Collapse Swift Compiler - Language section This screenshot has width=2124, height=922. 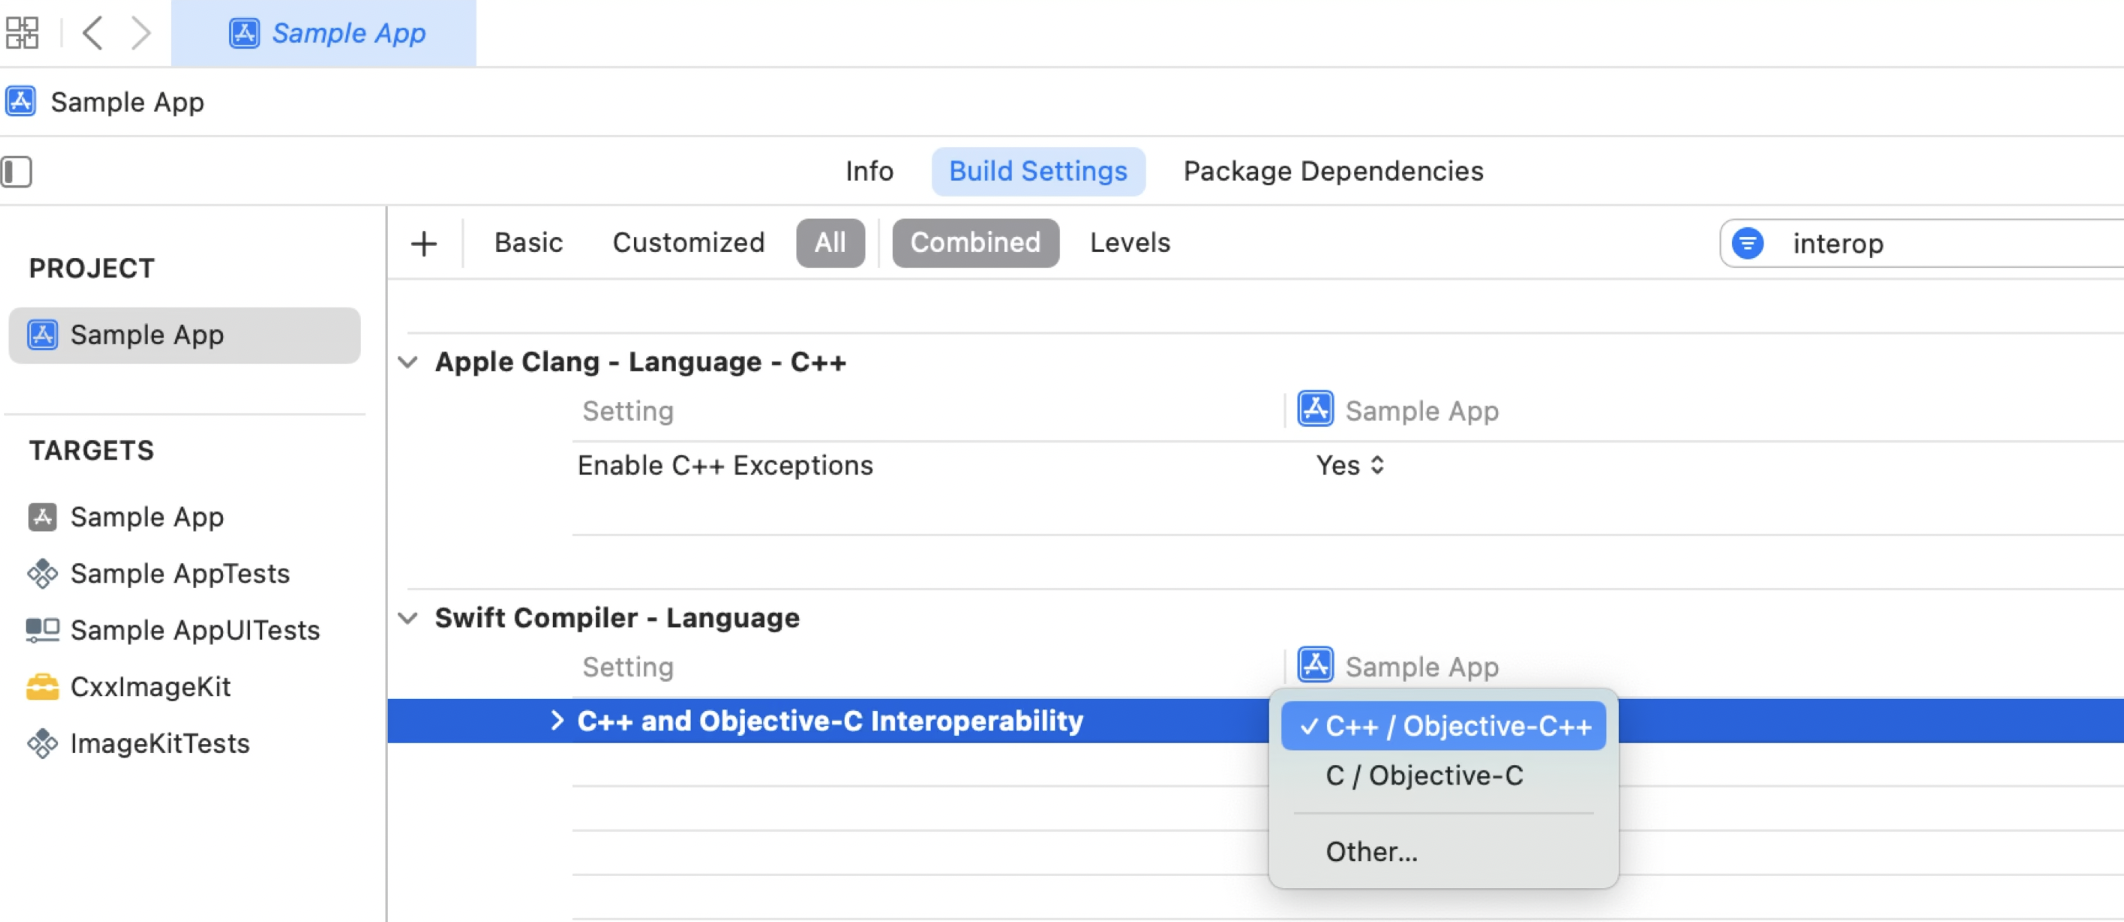[x=408, y=618]
